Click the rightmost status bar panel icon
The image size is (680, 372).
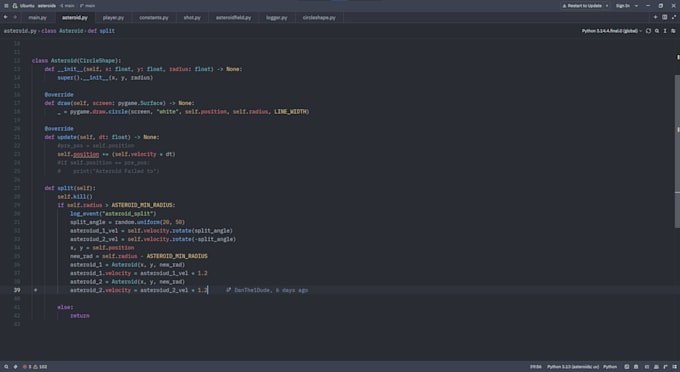(x=674, y=367)
